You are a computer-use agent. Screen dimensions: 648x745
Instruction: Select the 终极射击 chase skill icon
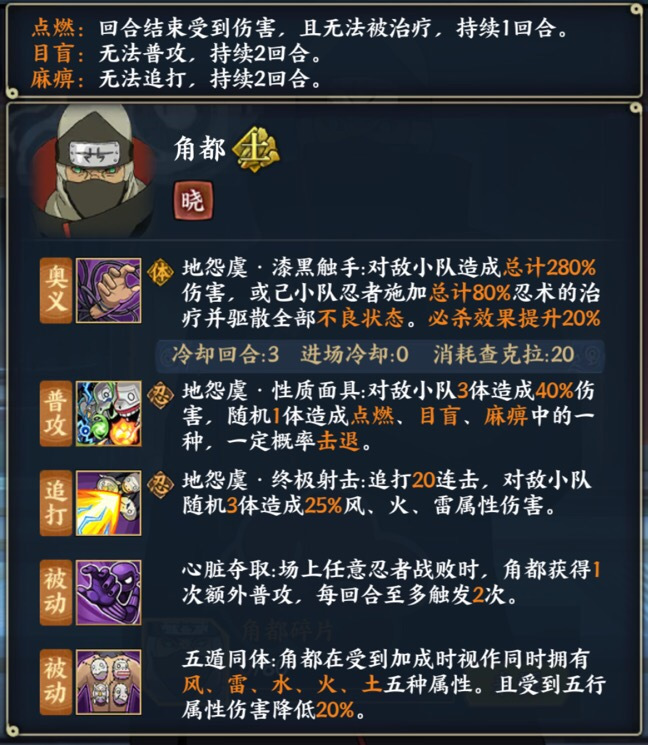click(x=108, y=503)
